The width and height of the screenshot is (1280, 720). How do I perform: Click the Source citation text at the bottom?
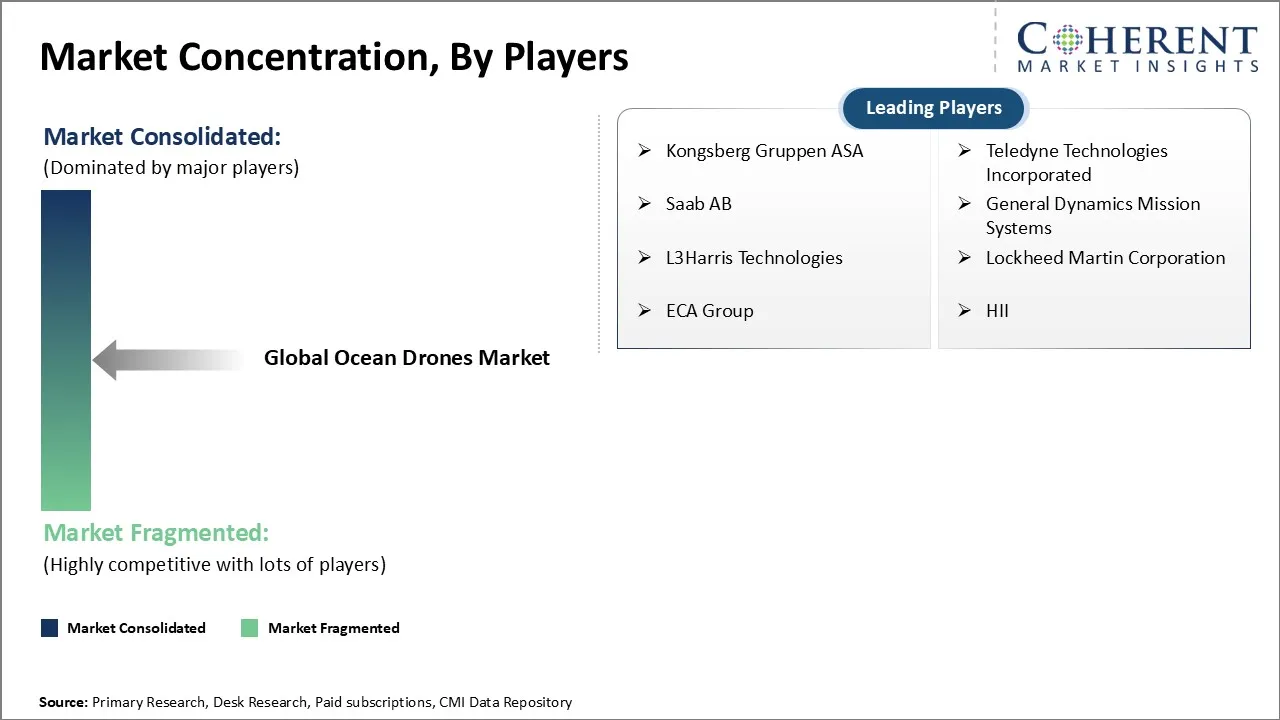(x=305, y=702)
